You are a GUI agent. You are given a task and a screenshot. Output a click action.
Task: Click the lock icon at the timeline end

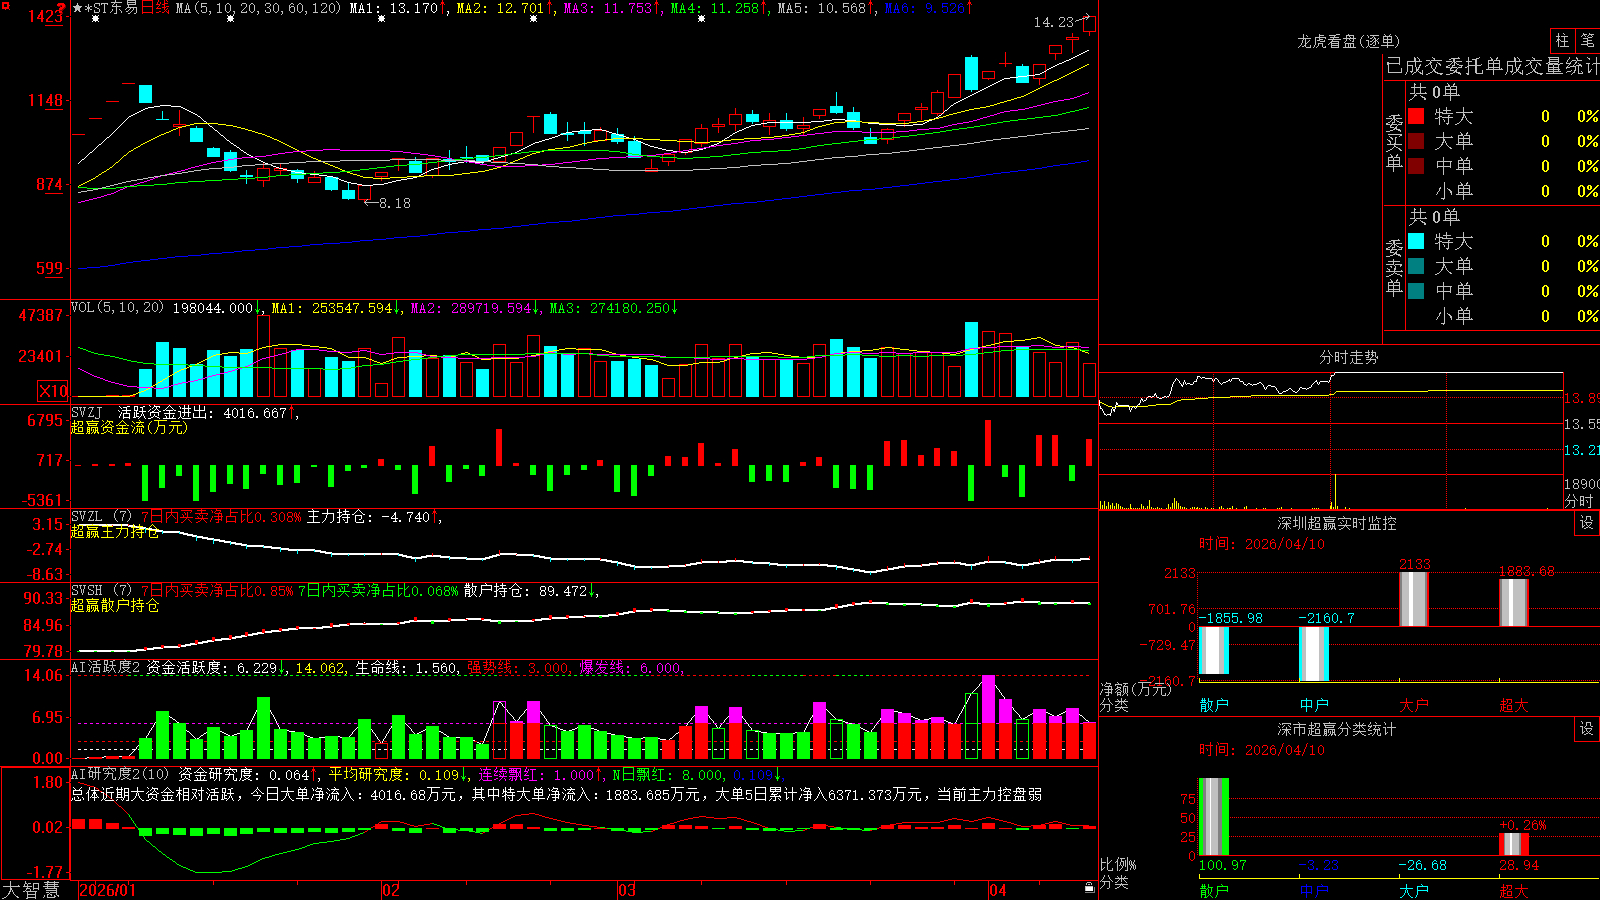(x=1090, y=888)
